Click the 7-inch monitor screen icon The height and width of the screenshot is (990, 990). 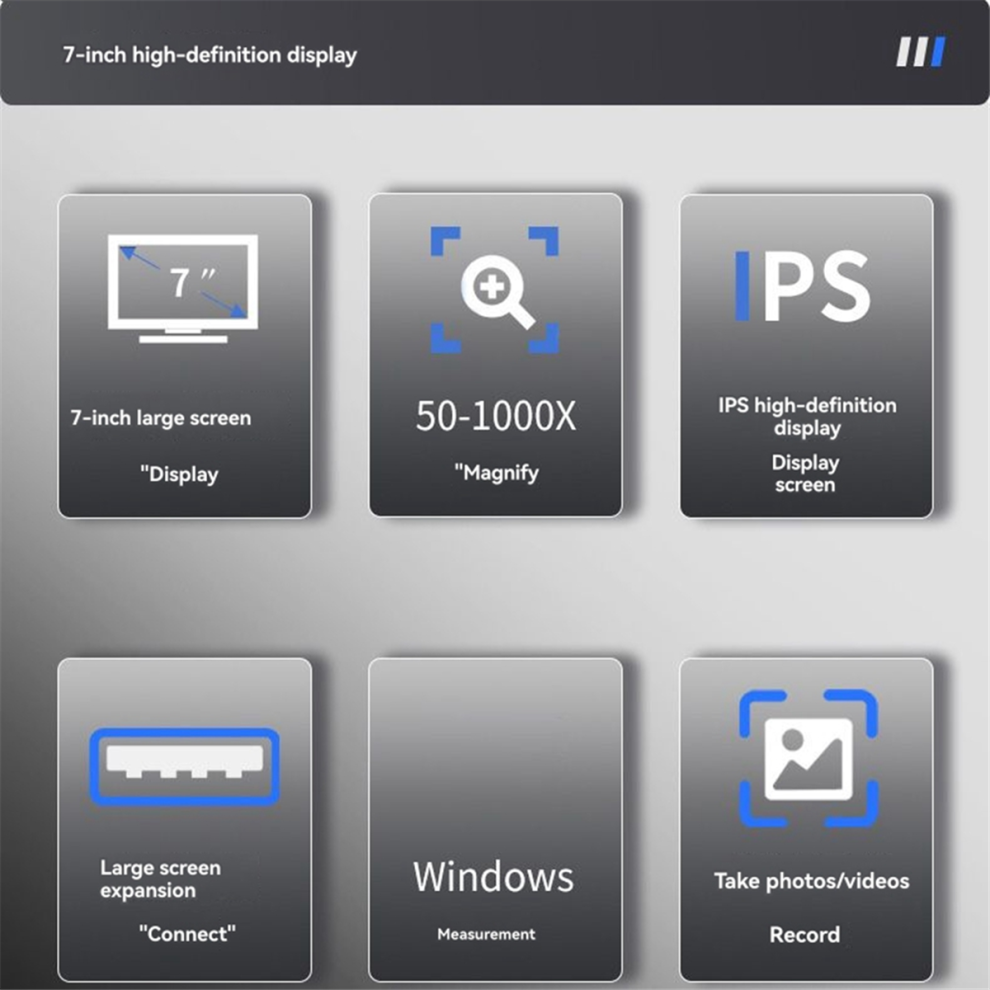click(183, 289)
